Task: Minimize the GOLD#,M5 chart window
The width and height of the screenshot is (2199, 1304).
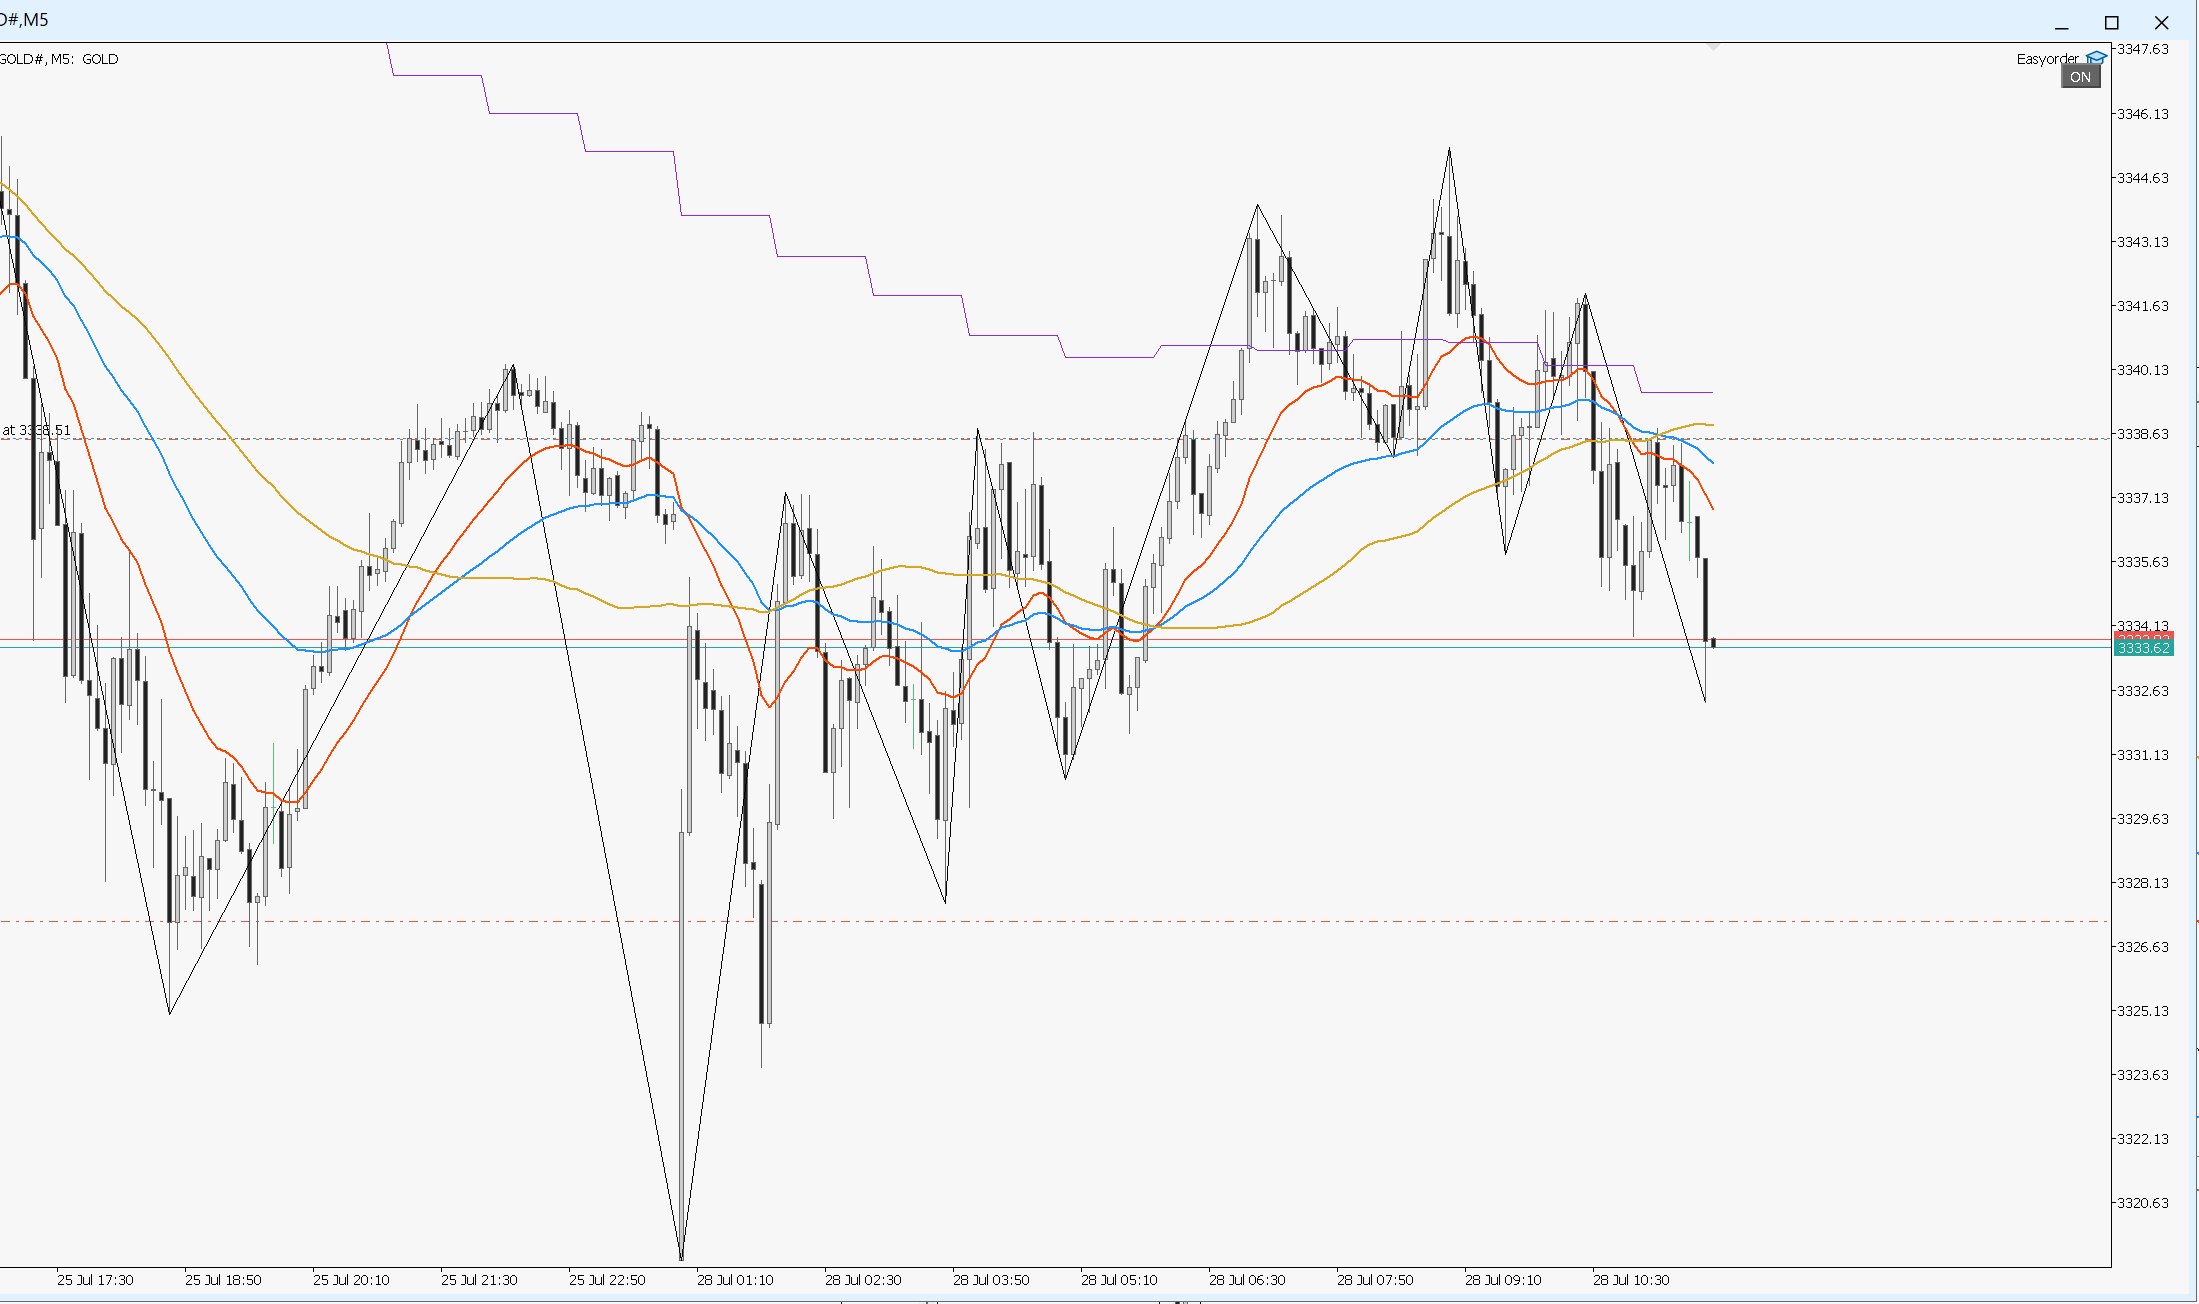Action: tap(2061, 22)
